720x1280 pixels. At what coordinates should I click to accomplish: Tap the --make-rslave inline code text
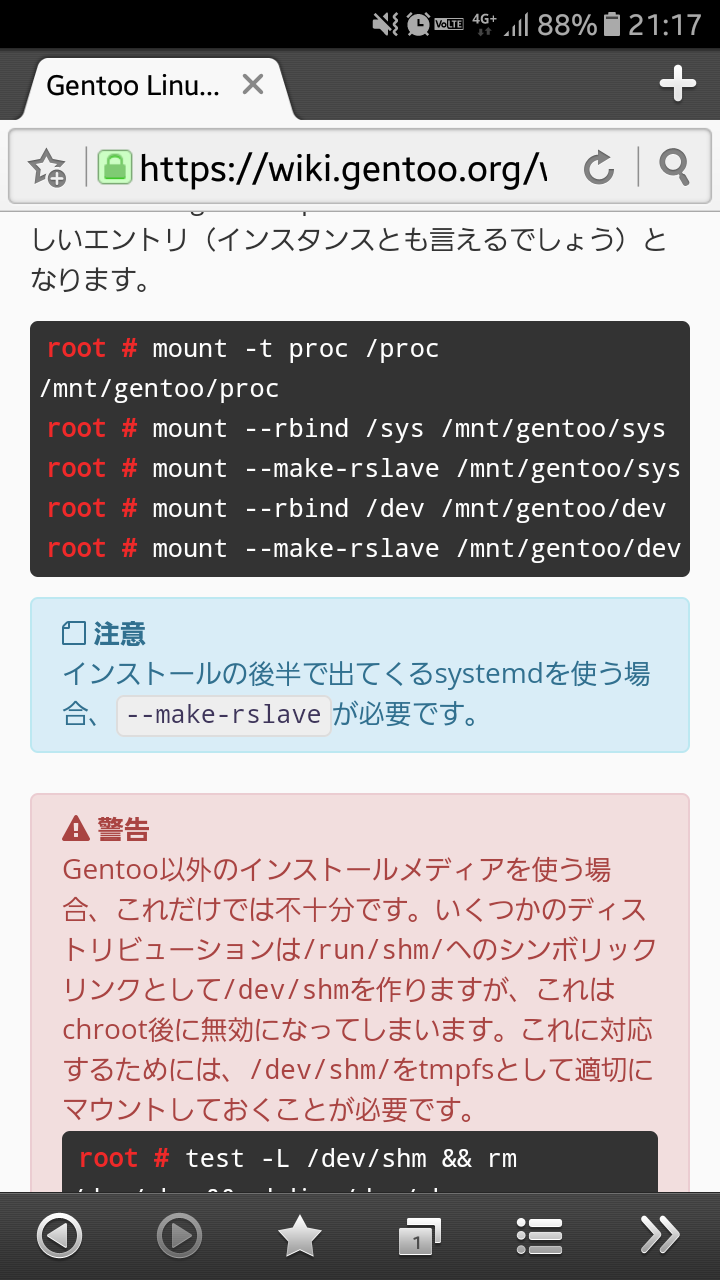point(224,715)
